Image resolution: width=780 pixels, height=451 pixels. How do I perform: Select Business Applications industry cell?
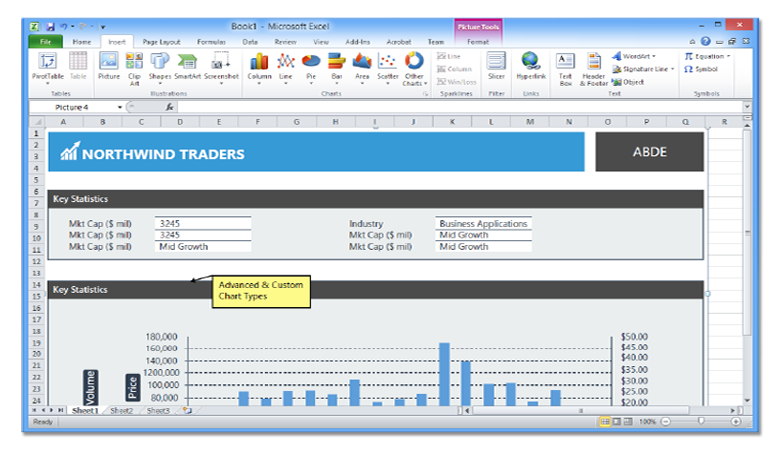click(483, 223)
